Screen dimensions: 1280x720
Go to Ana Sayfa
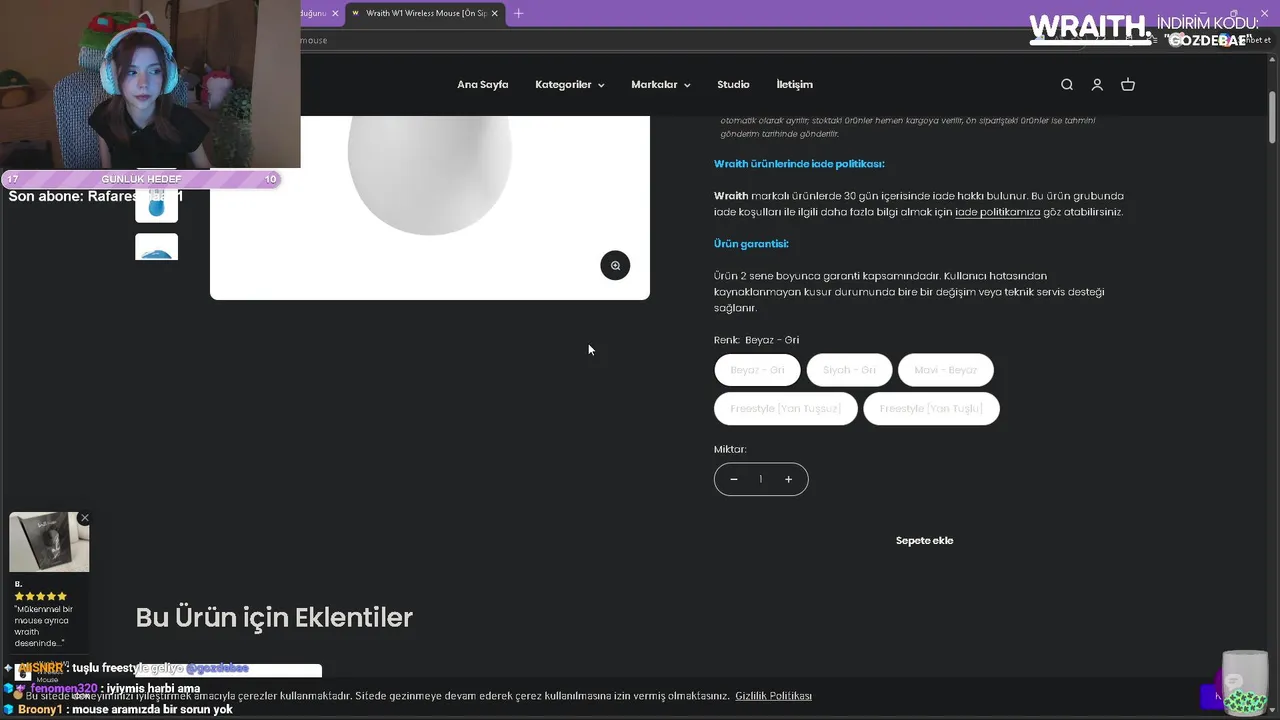[x=483, y=85]
